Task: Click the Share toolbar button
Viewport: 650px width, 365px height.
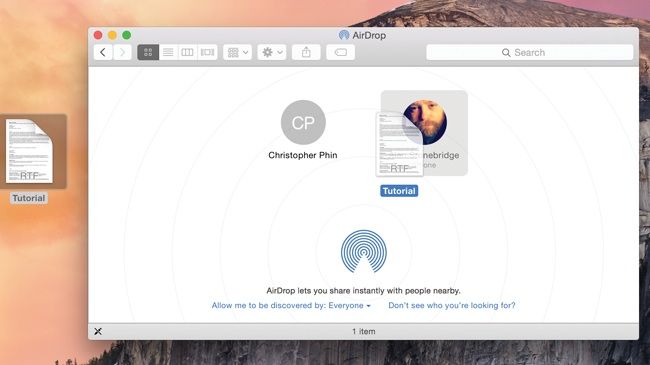Action: (306, 52)
